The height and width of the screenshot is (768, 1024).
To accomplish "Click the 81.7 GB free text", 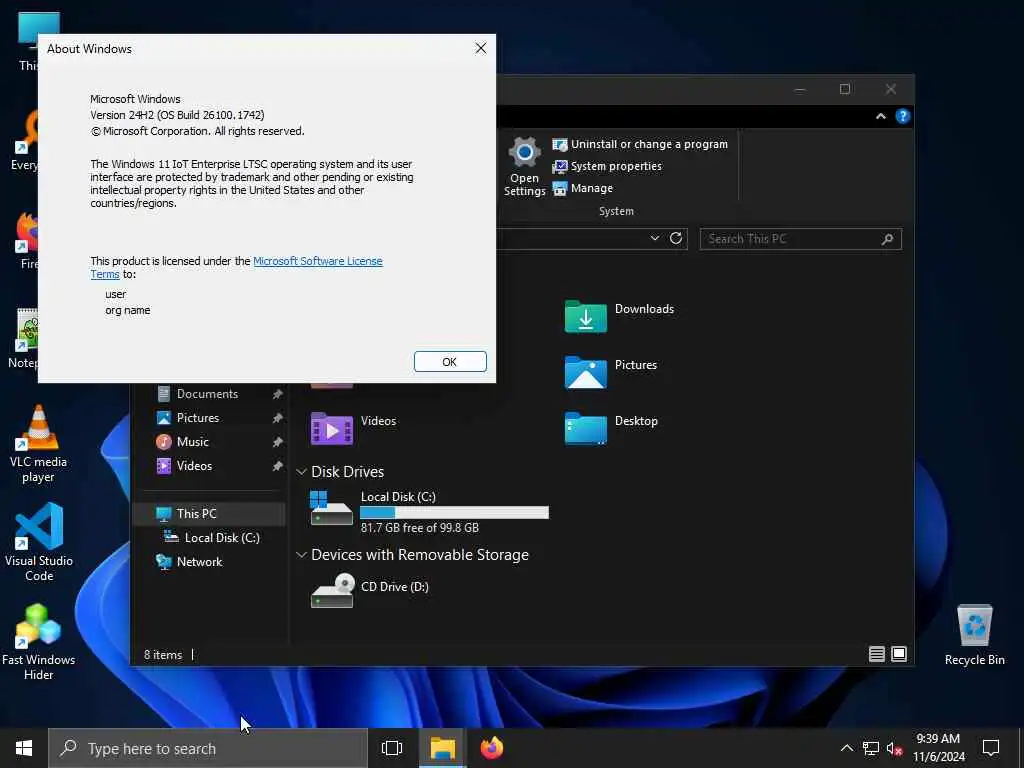I will pos(419,528).
